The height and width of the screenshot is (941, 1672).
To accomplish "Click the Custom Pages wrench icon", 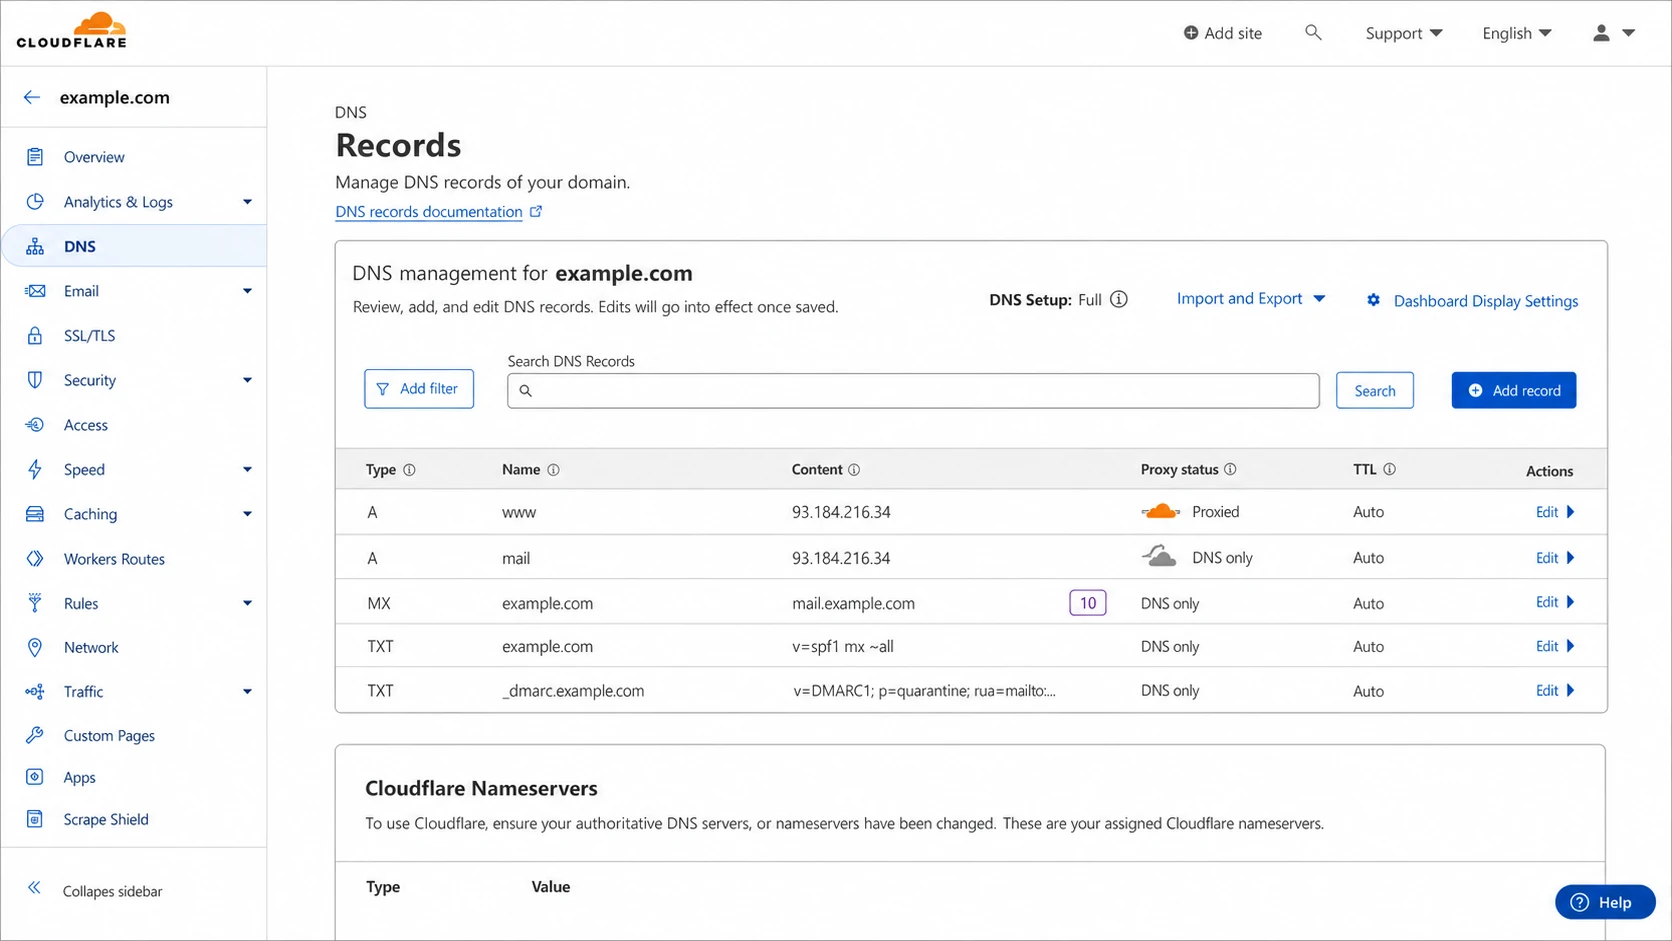I will 35,735.
